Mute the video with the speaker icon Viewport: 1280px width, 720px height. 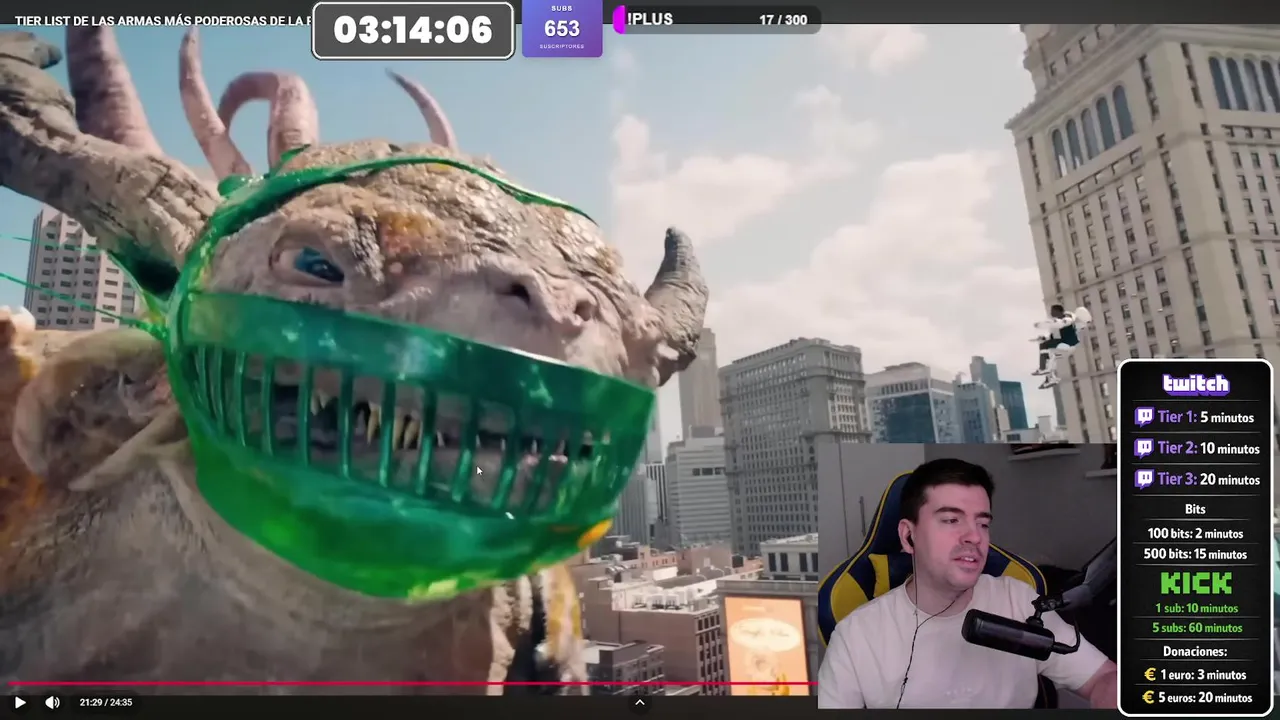(52, 702)
